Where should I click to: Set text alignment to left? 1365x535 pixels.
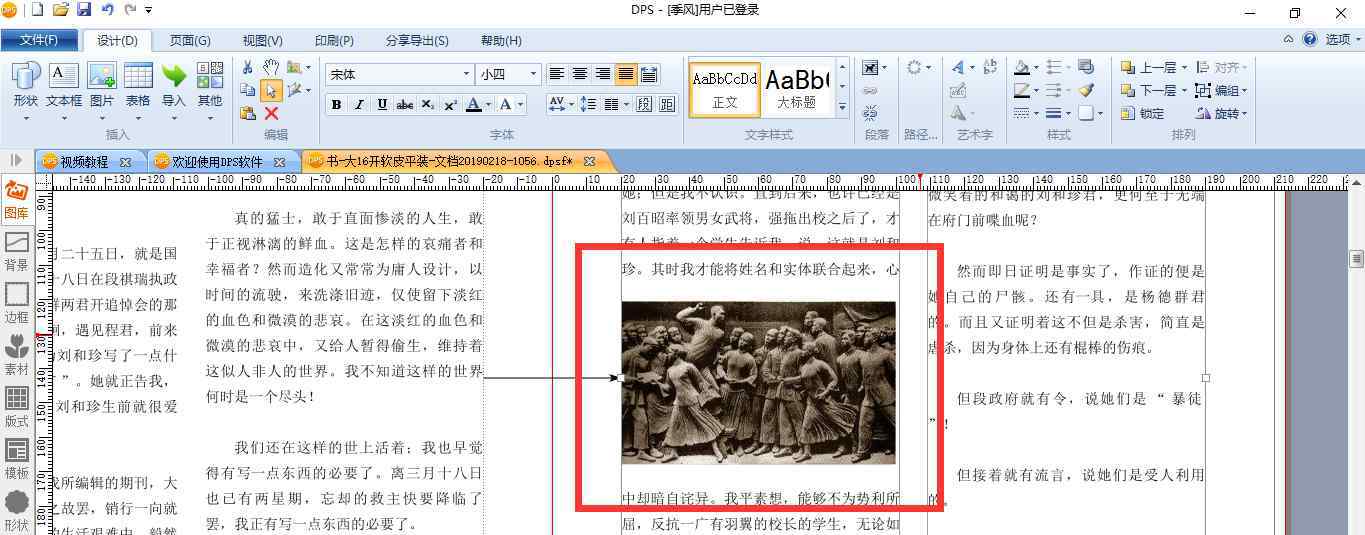[558, 74]
